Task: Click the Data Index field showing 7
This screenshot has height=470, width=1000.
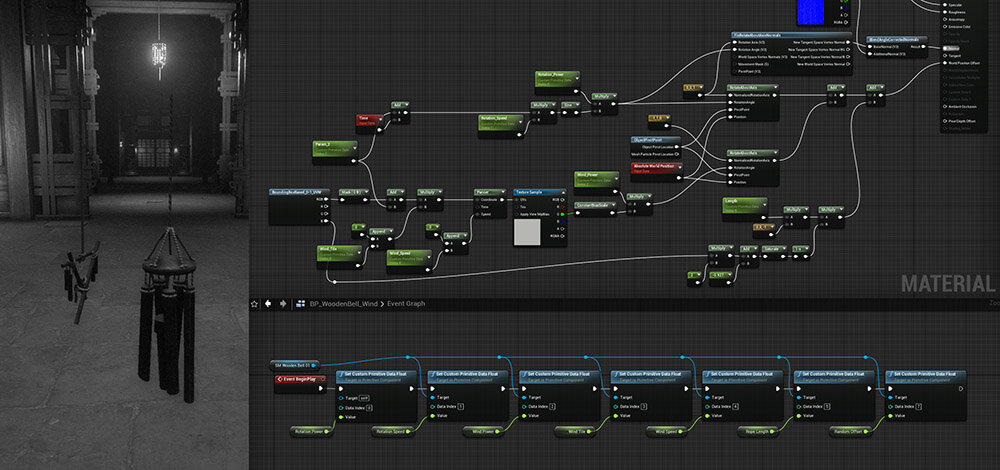Action: point(919,406)
